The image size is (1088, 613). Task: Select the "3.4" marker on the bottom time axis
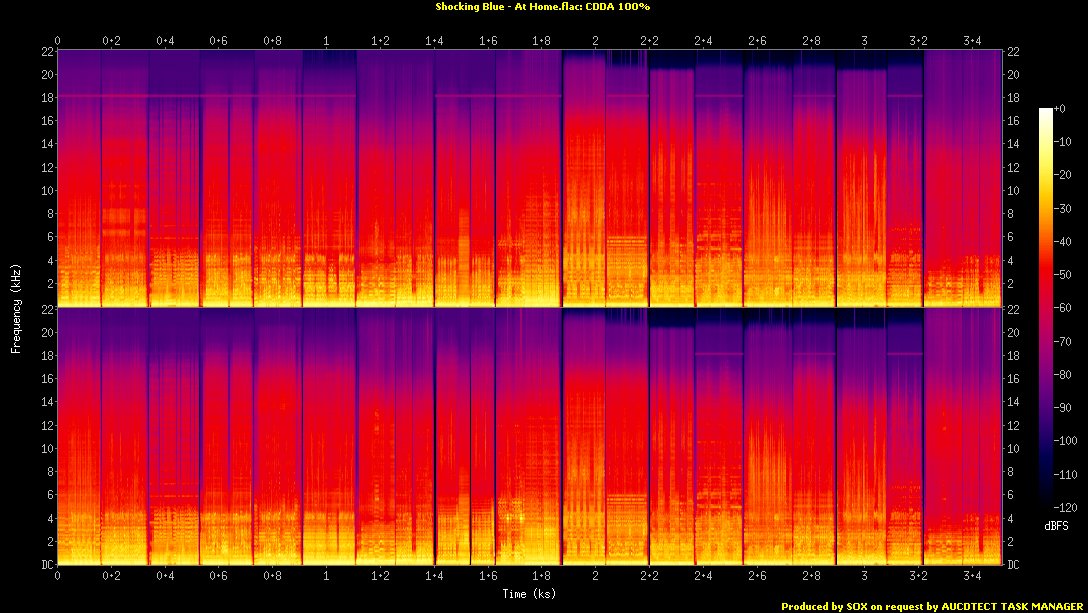pos(972,577)
